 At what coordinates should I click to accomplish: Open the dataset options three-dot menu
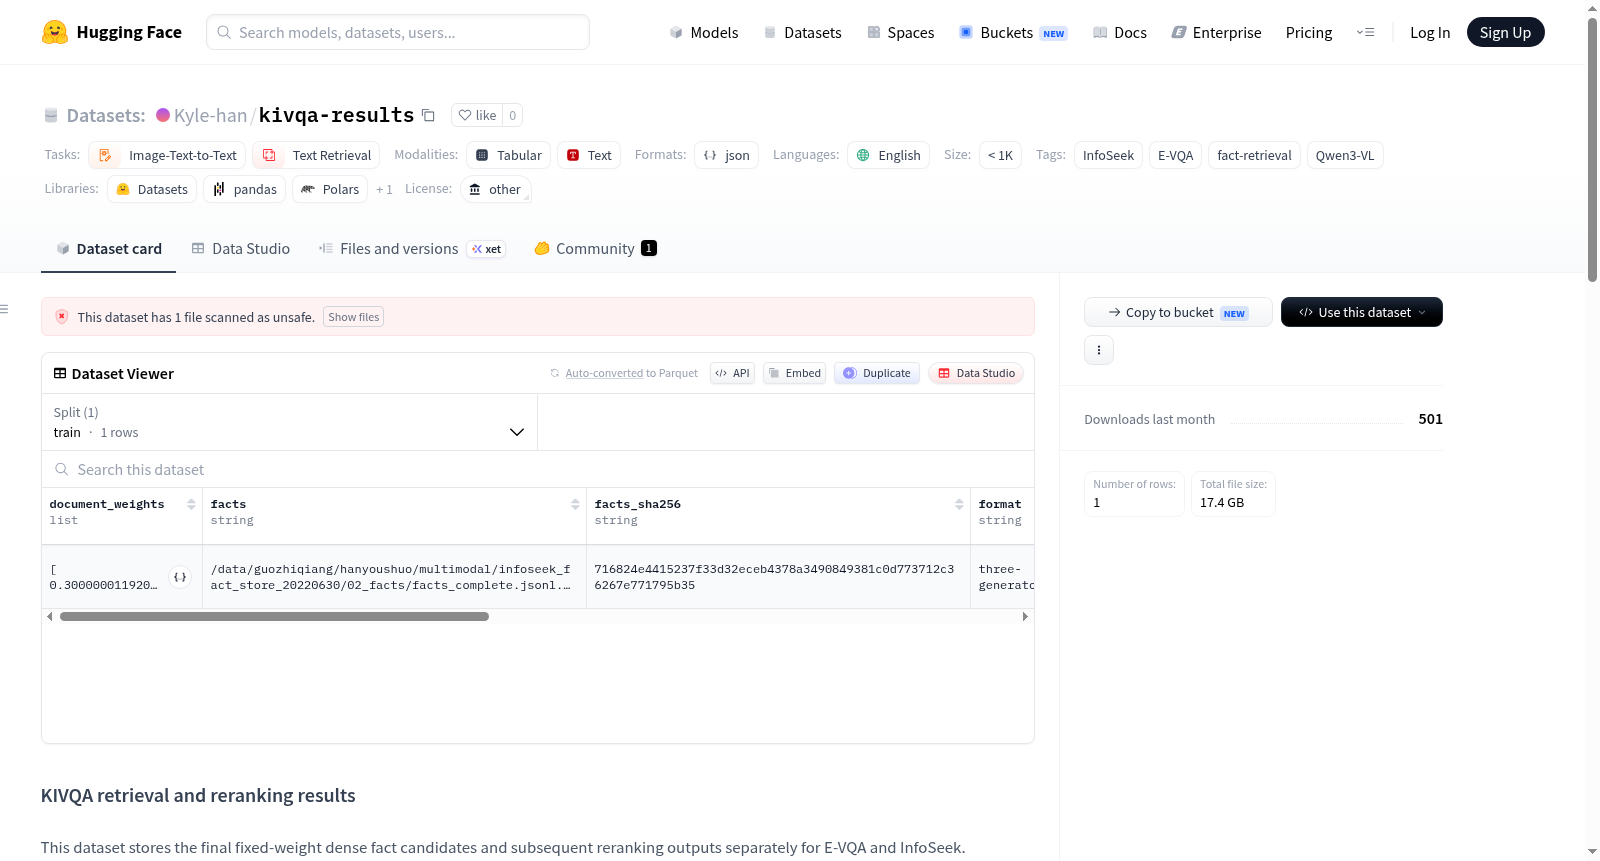click(x=1099, y=350)
